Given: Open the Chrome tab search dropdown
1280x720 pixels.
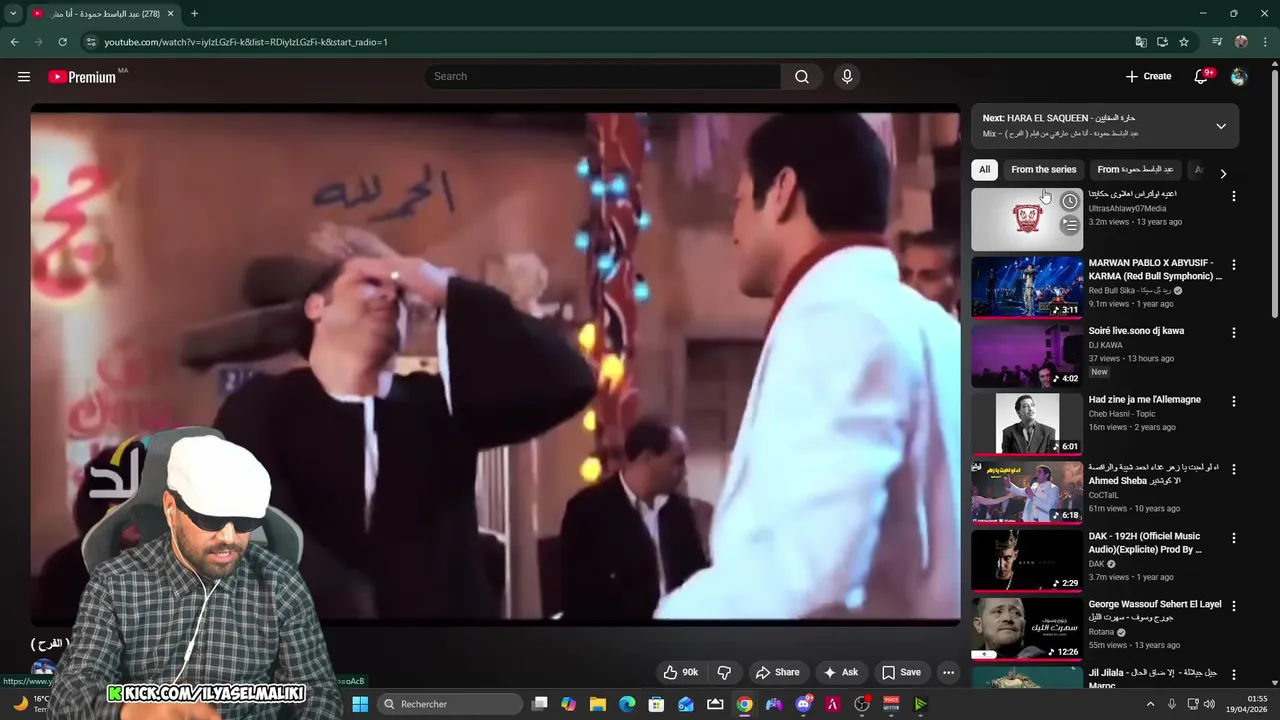Looking at the screenshot, I should pyautogui.click(x=13, y=14).
